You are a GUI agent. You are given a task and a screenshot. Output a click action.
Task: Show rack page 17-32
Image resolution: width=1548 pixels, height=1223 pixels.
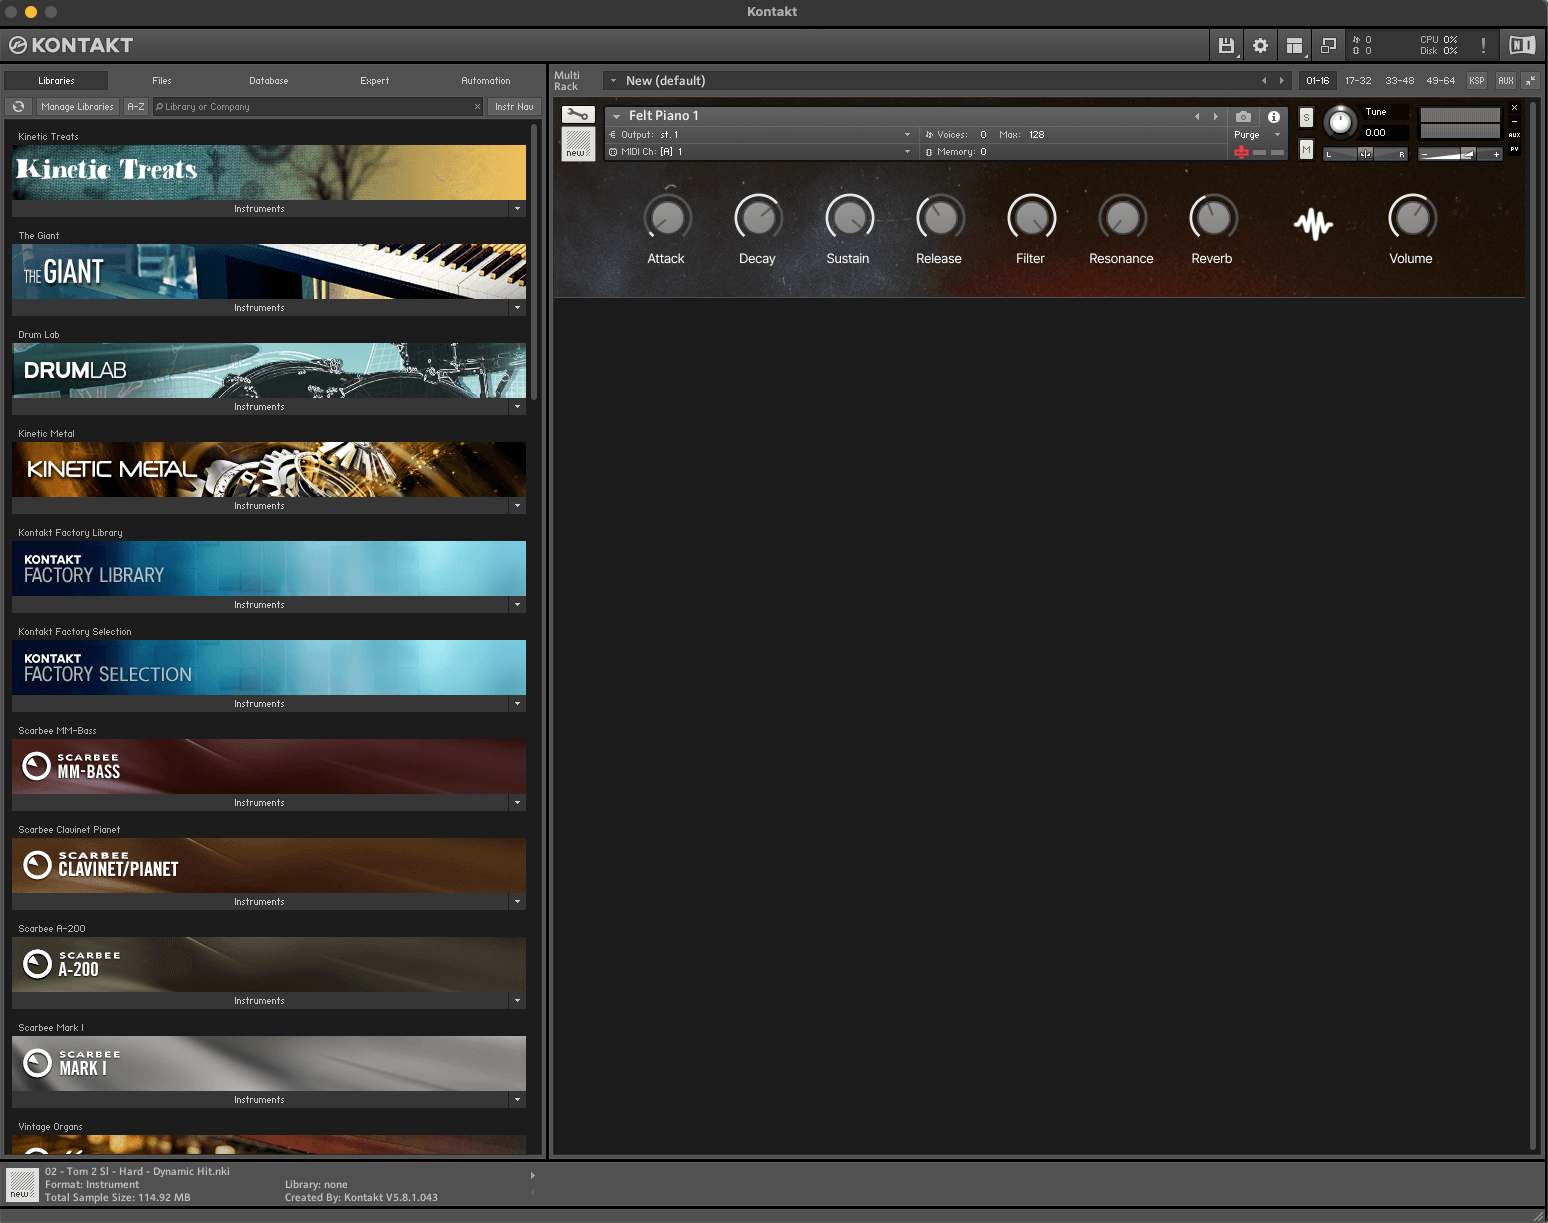coord(1358,81)
